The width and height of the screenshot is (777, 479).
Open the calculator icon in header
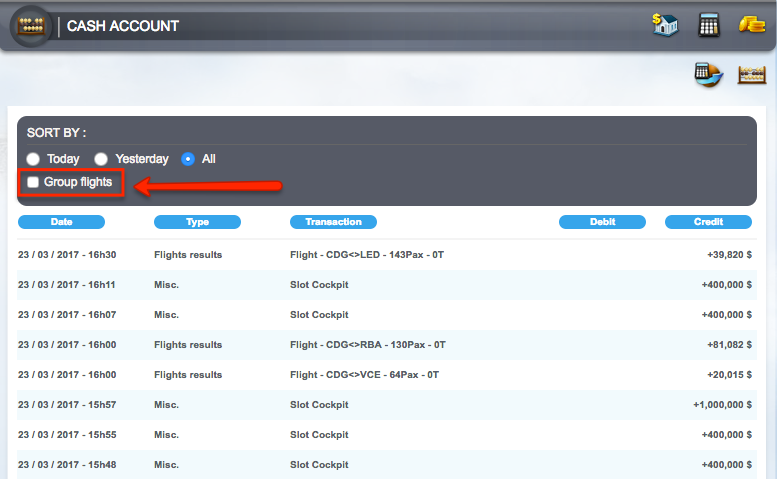(x=709, y=25)
